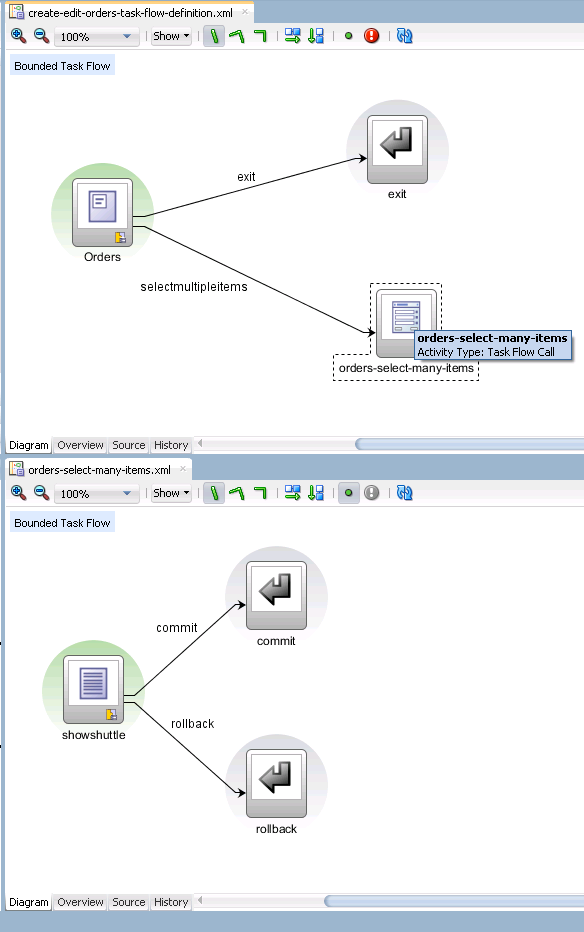
Task: Toggle the right-angle connector style in top toolbar
Action: coord(260,36)
